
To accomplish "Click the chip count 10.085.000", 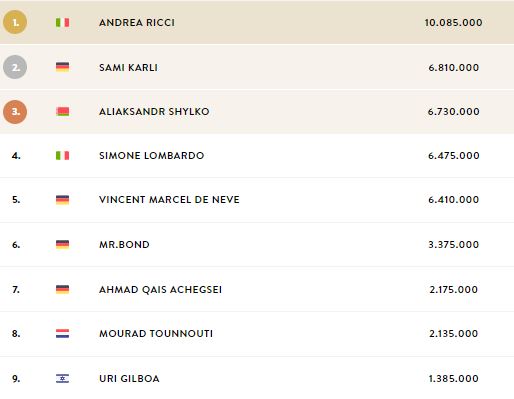I will pos(453,22).
